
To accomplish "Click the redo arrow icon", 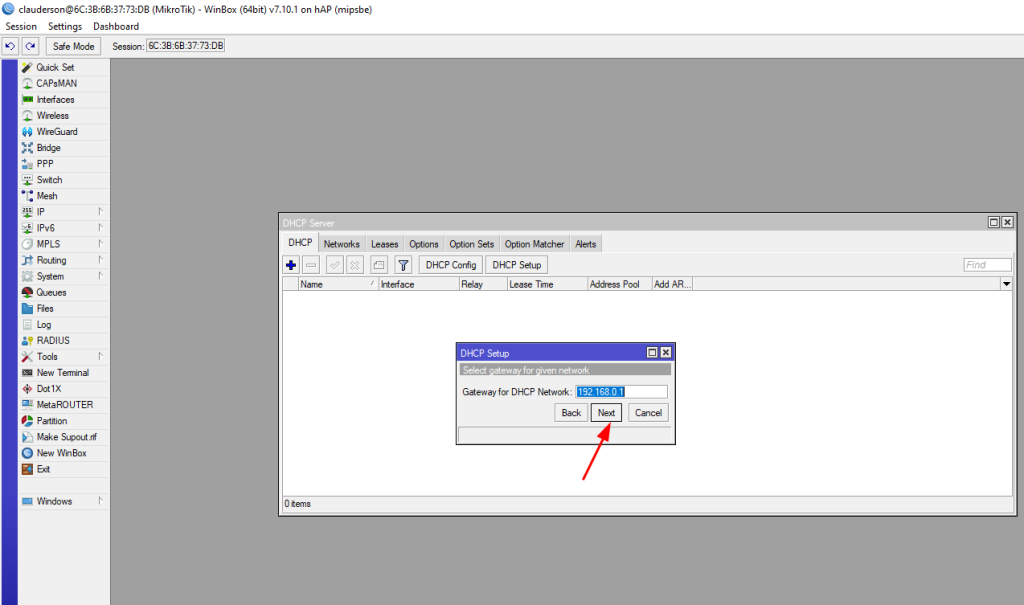I will click(x=30, y=46).
